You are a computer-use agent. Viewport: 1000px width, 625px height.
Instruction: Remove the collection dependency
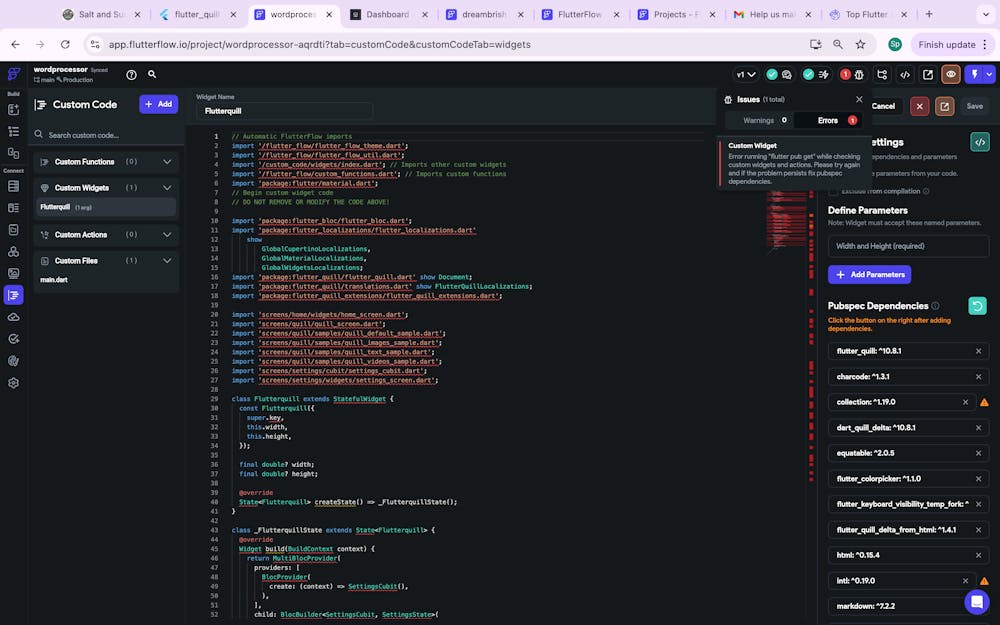pyautogui.click(x=965, y=402)
